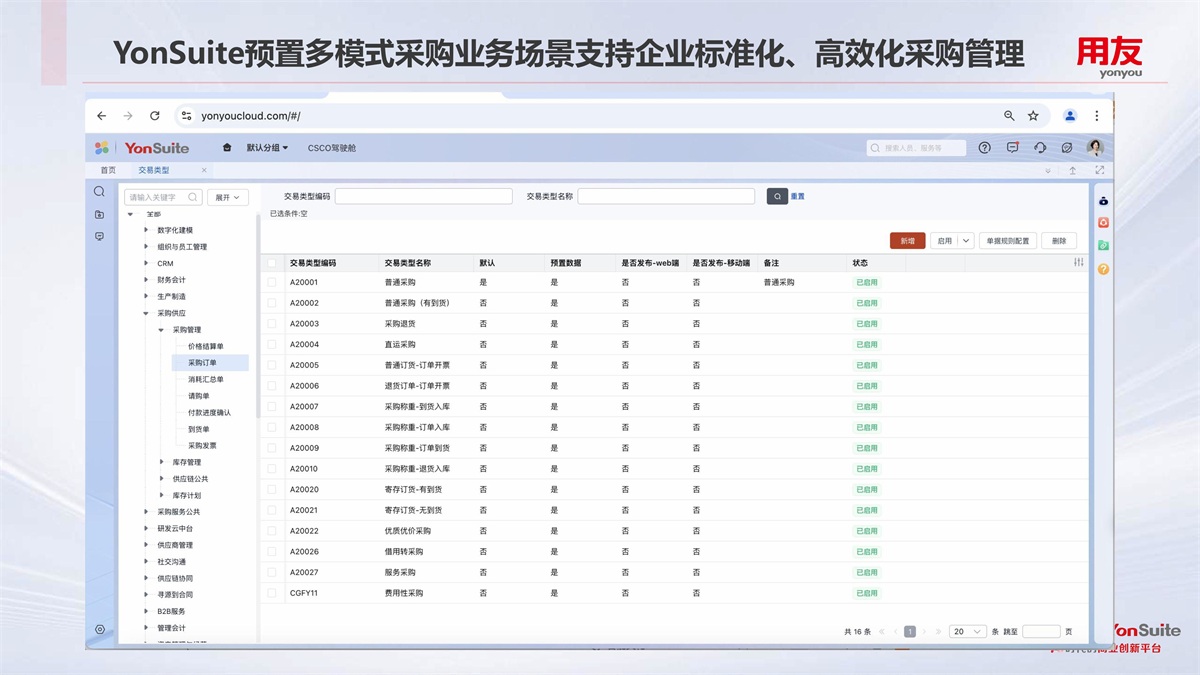Click the home icon in the YonSuite header

coord(227,148)
